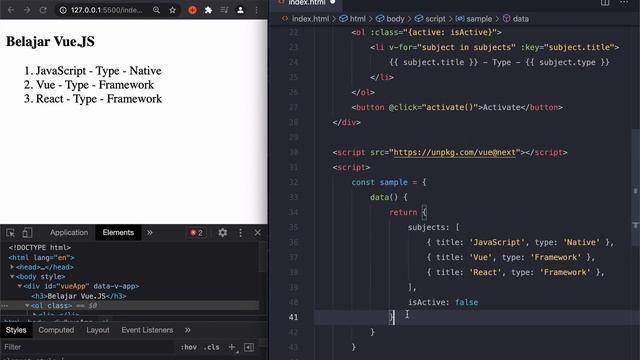Viewport: 640px width, 360px height.
Task: Click list item React - Type - Framework
Action: (99, 98)
